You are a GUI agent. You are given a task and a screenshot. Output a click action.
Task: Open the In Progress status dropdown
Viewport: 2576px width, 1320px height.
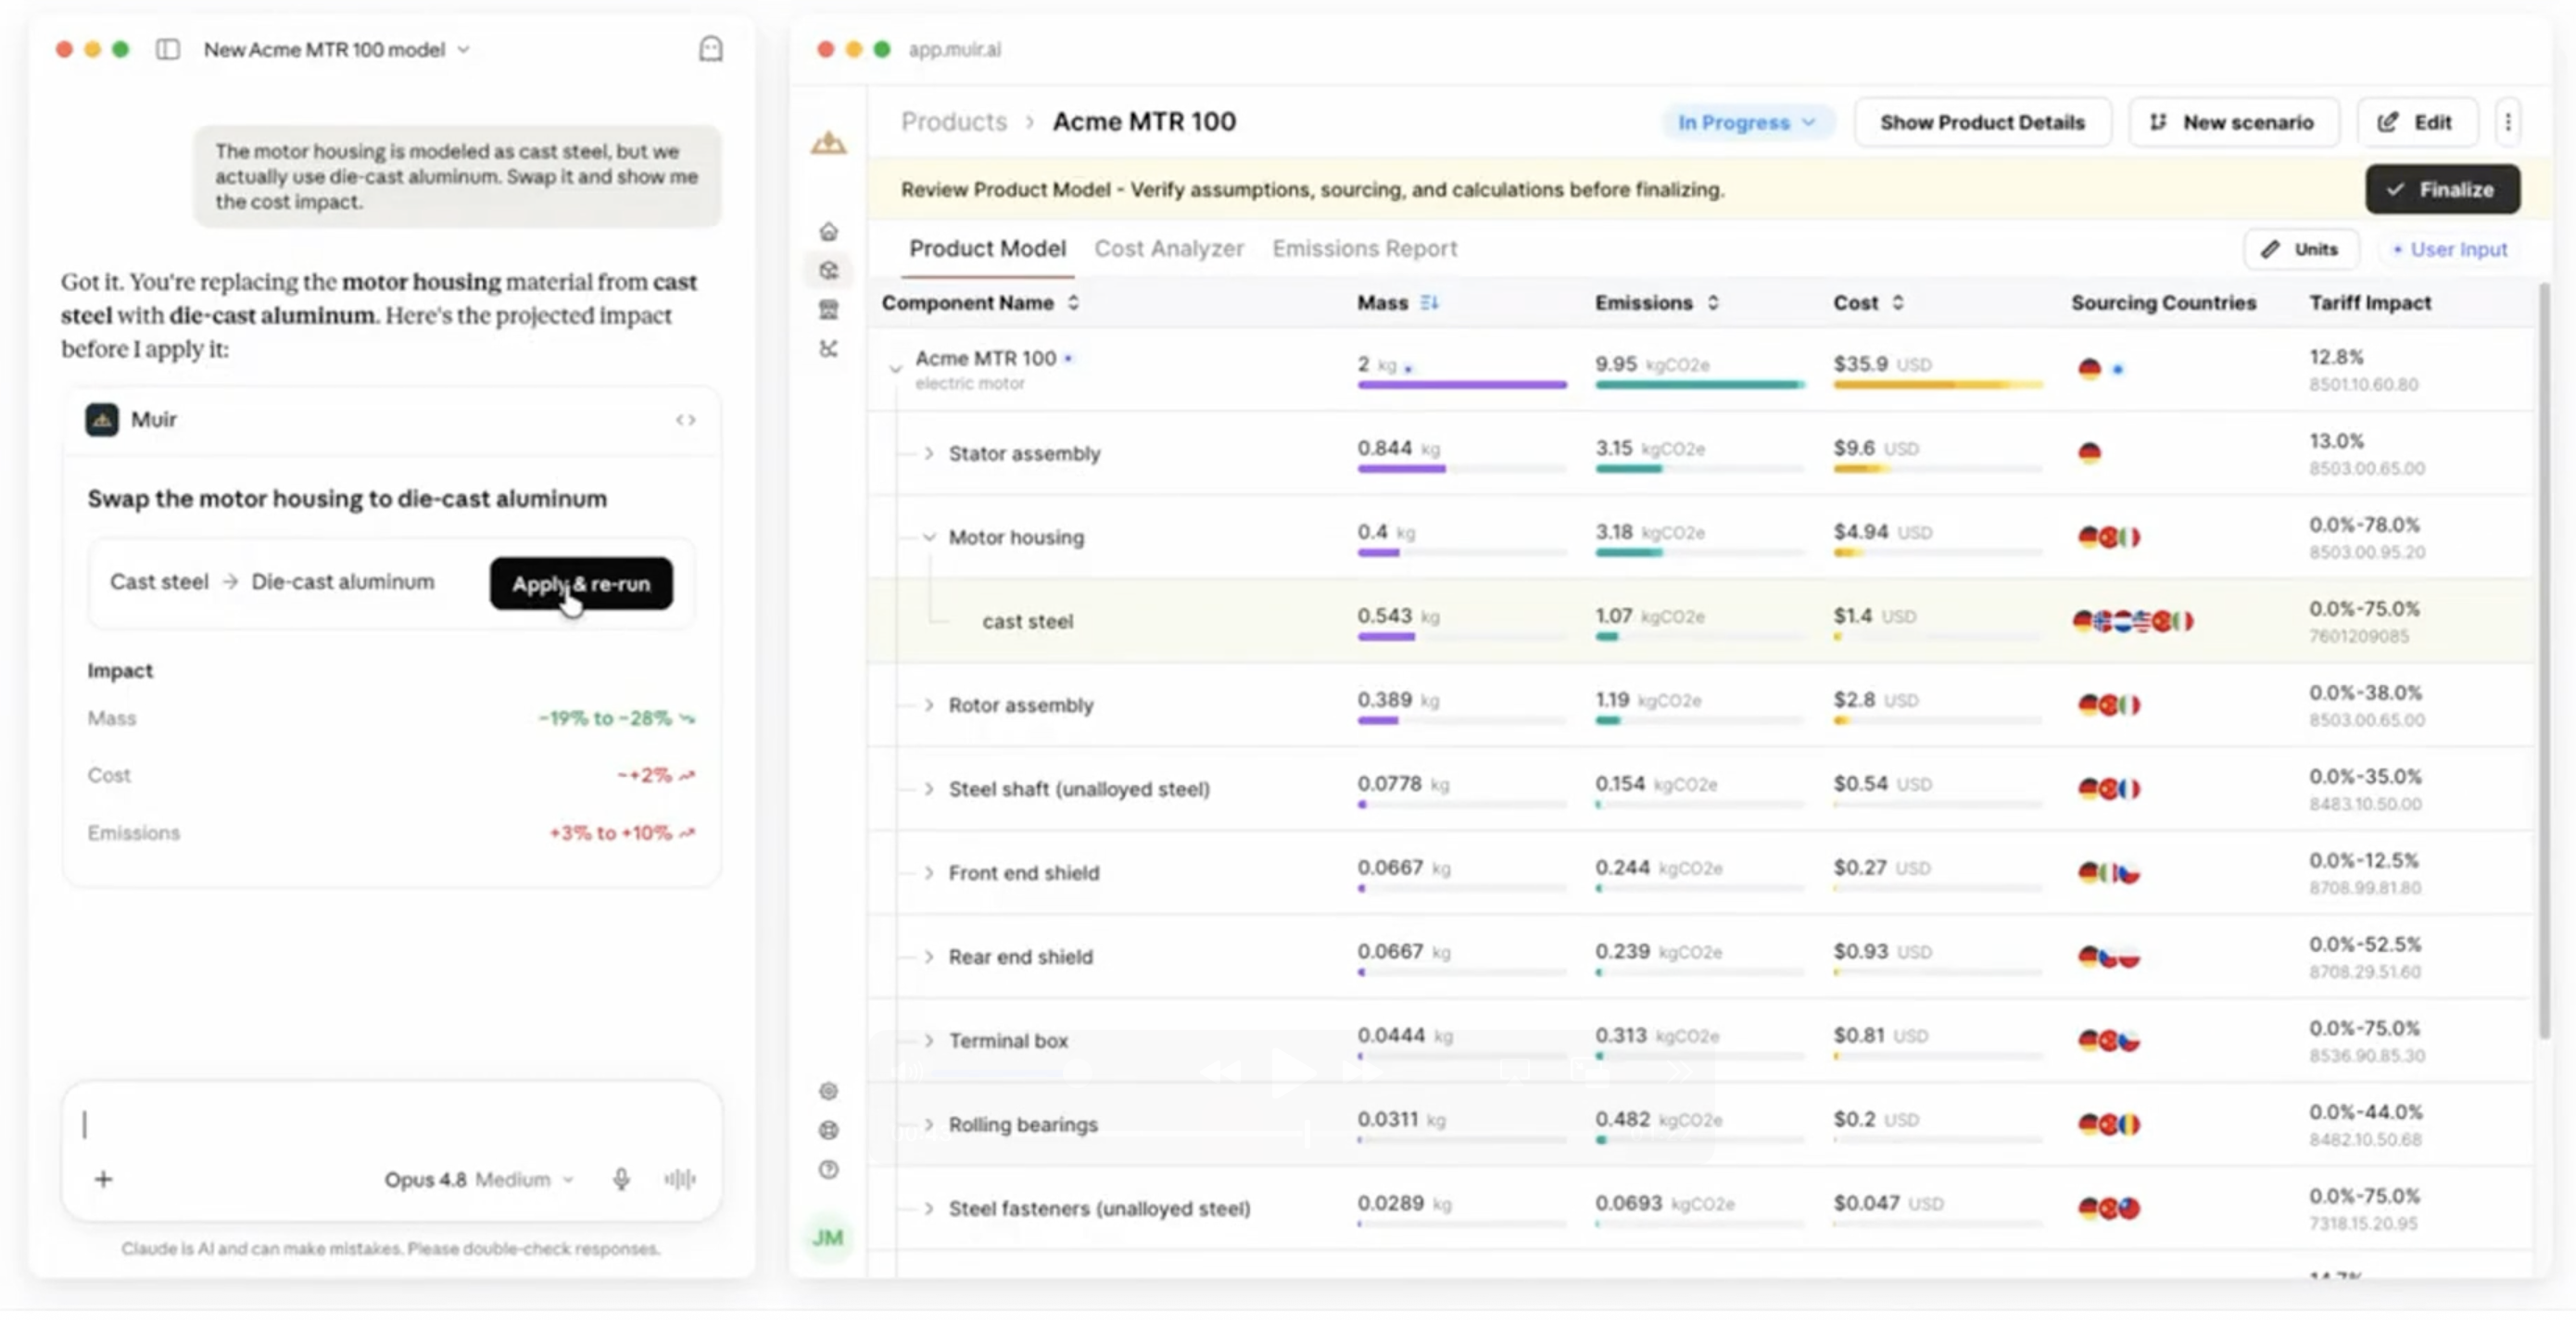1746,122
